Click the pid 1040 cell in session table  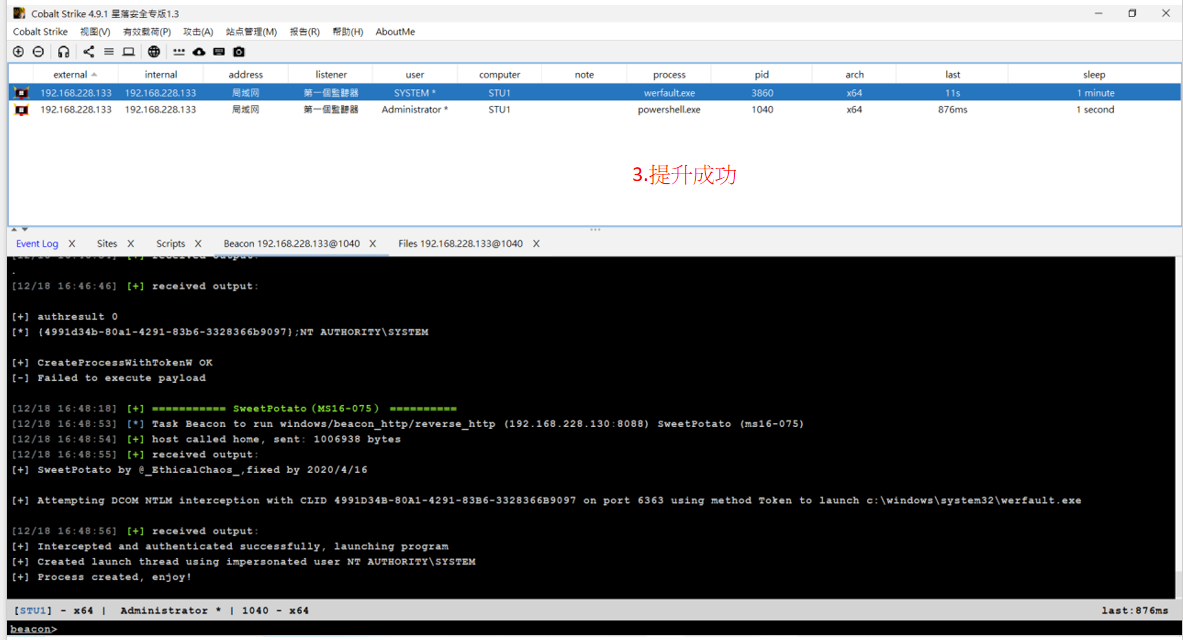point(762,109)
